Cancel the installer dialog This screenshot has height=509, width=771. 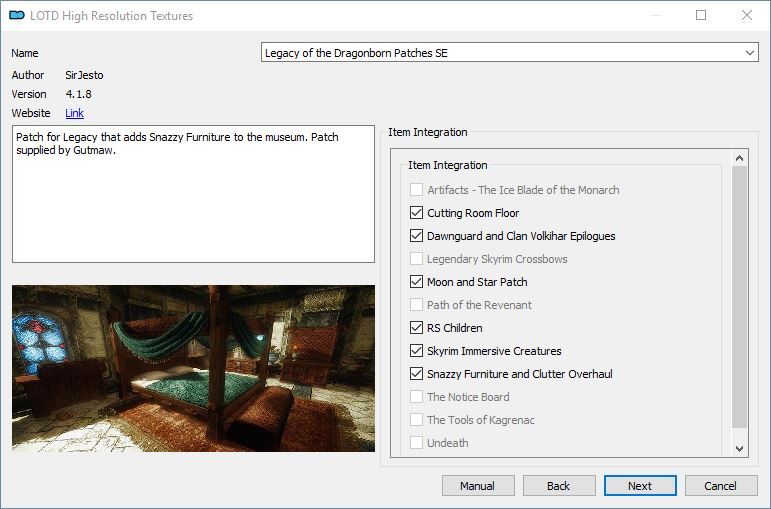(721, 486)
